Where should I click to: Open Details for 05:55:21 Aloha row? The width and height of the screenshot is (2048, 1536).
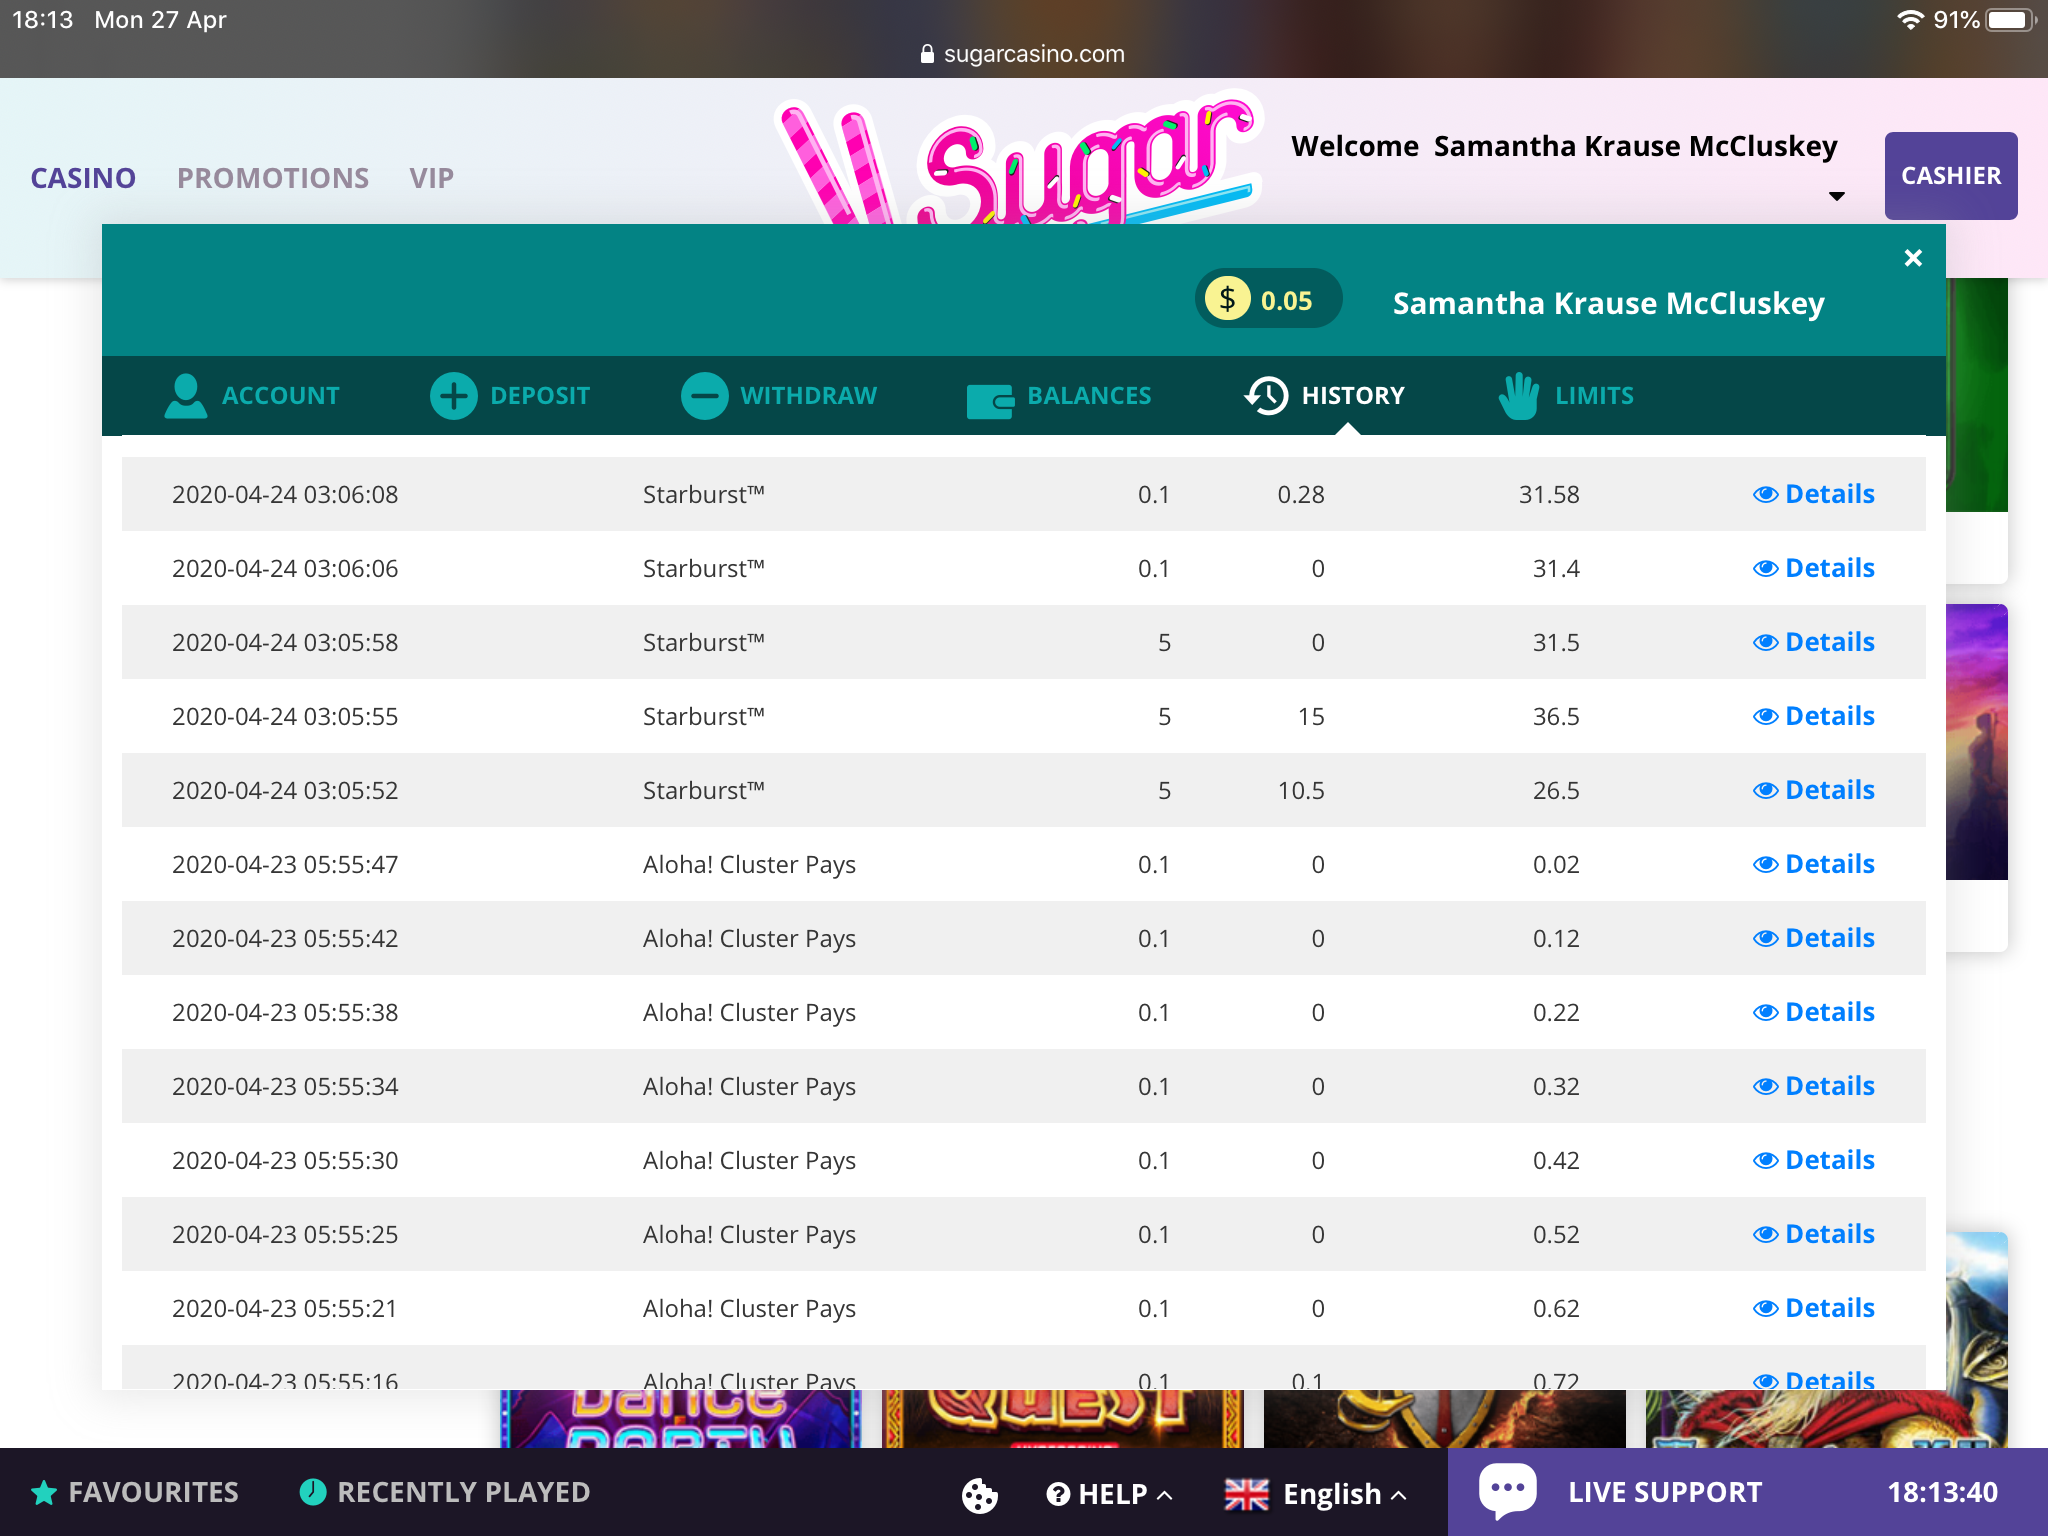click(1814, 1308)
